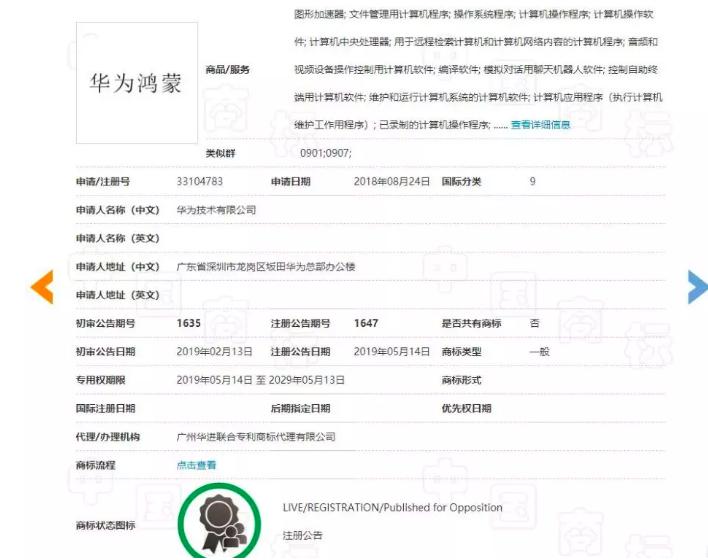Click LIVE/REGISTRATION/Published for Opposition status text

tap(392, 507)
